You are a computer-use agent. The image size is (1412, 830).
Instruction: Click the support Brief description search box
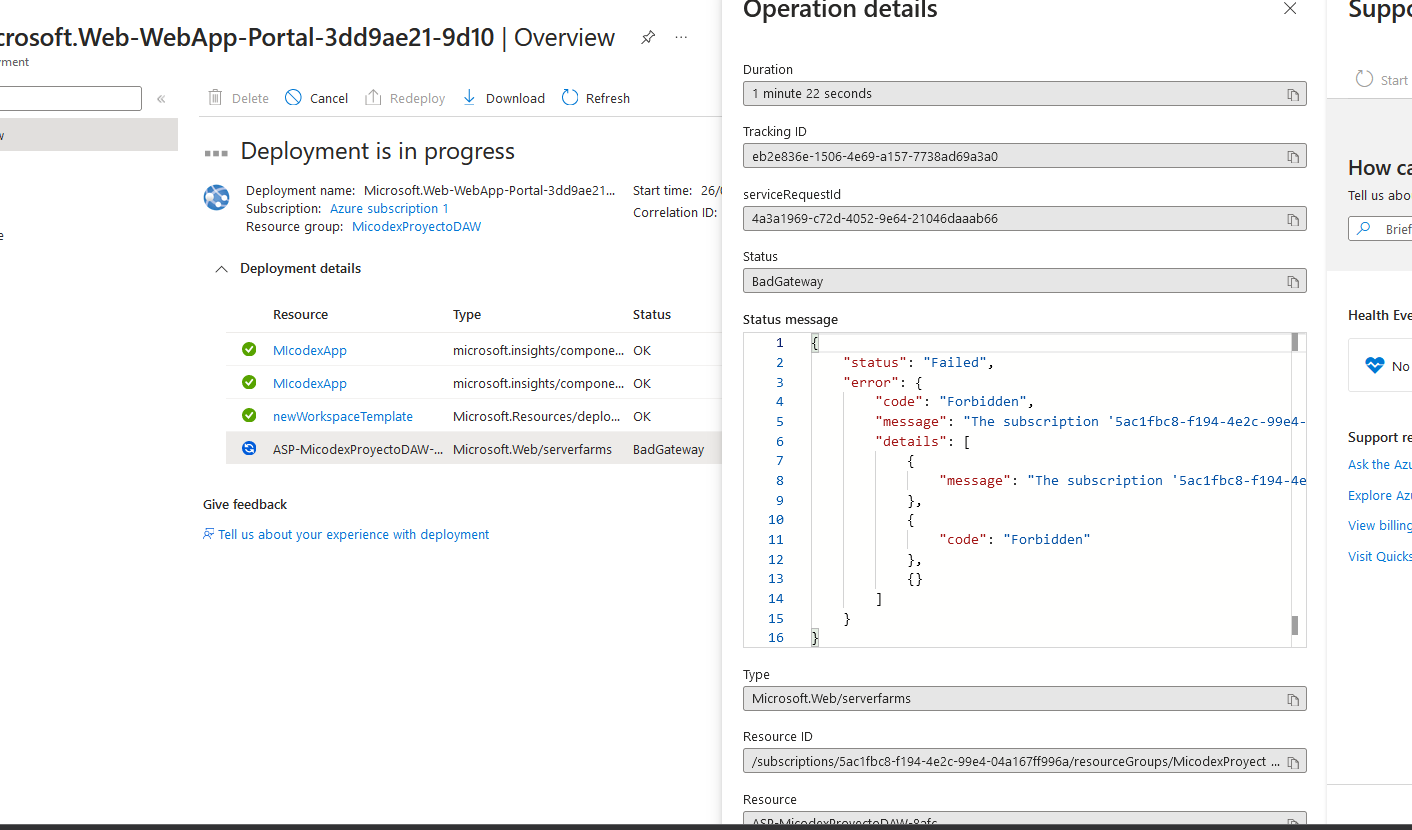tap(1380, 229)
